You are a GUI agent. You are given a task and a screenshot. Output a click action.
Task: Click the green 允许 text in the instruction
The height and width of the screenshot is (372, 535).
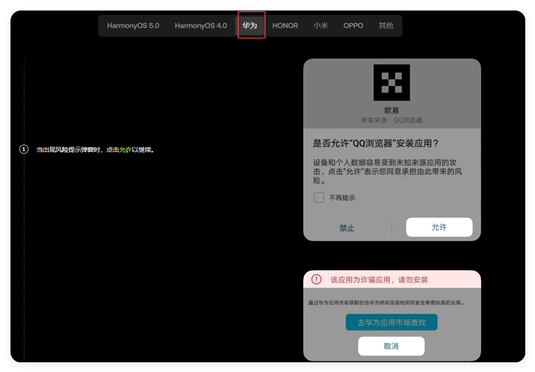coord(125,149)
